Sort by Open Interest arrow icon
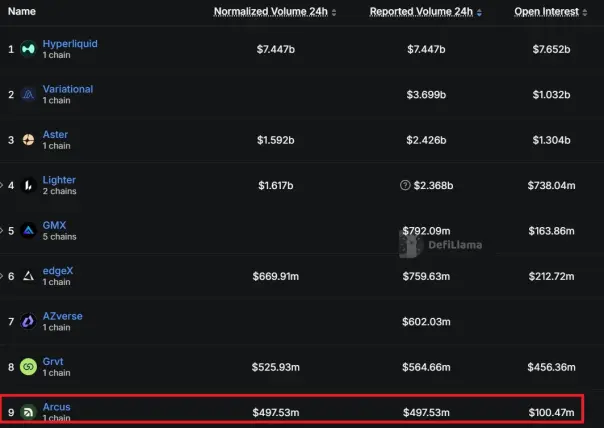 click(x=585, y=12)
